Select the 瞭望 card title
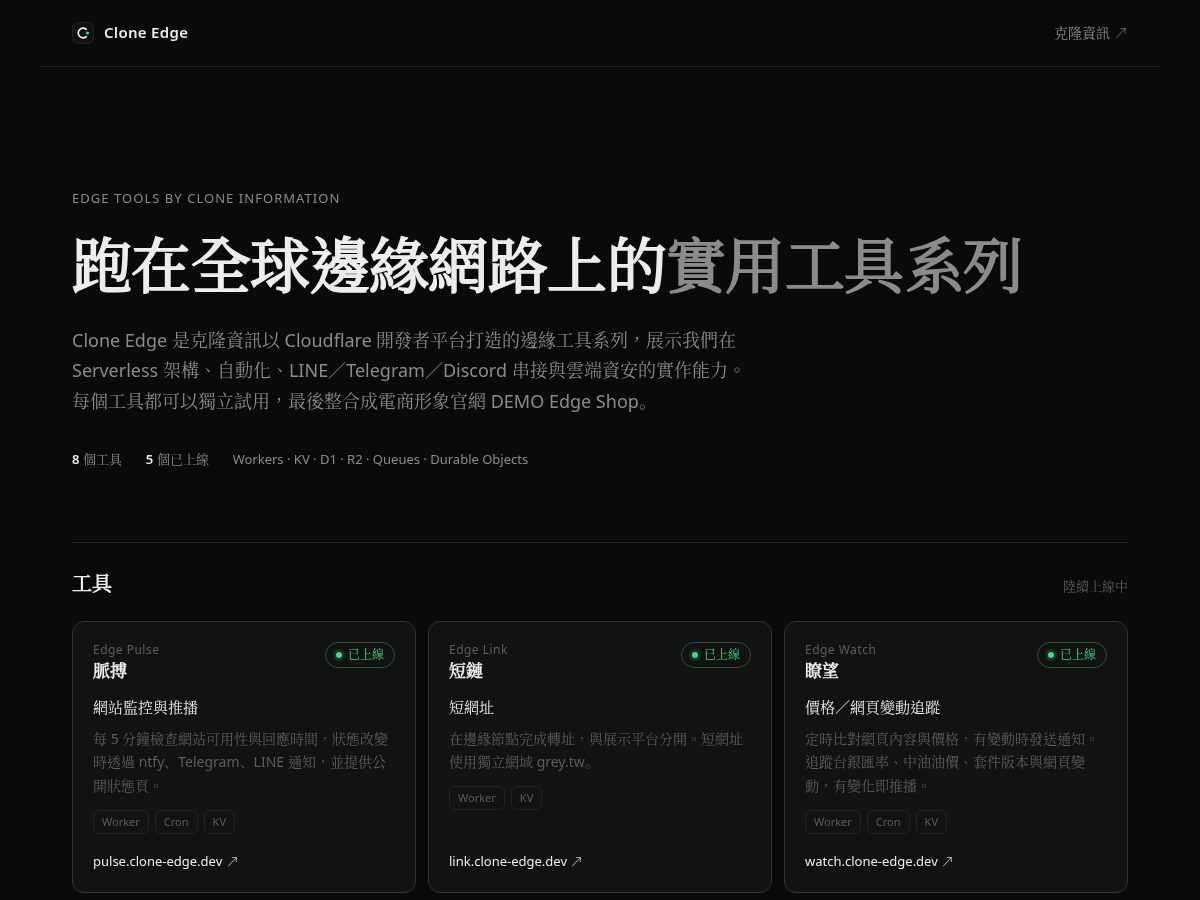1200x900 pixels. pos(822,671)
